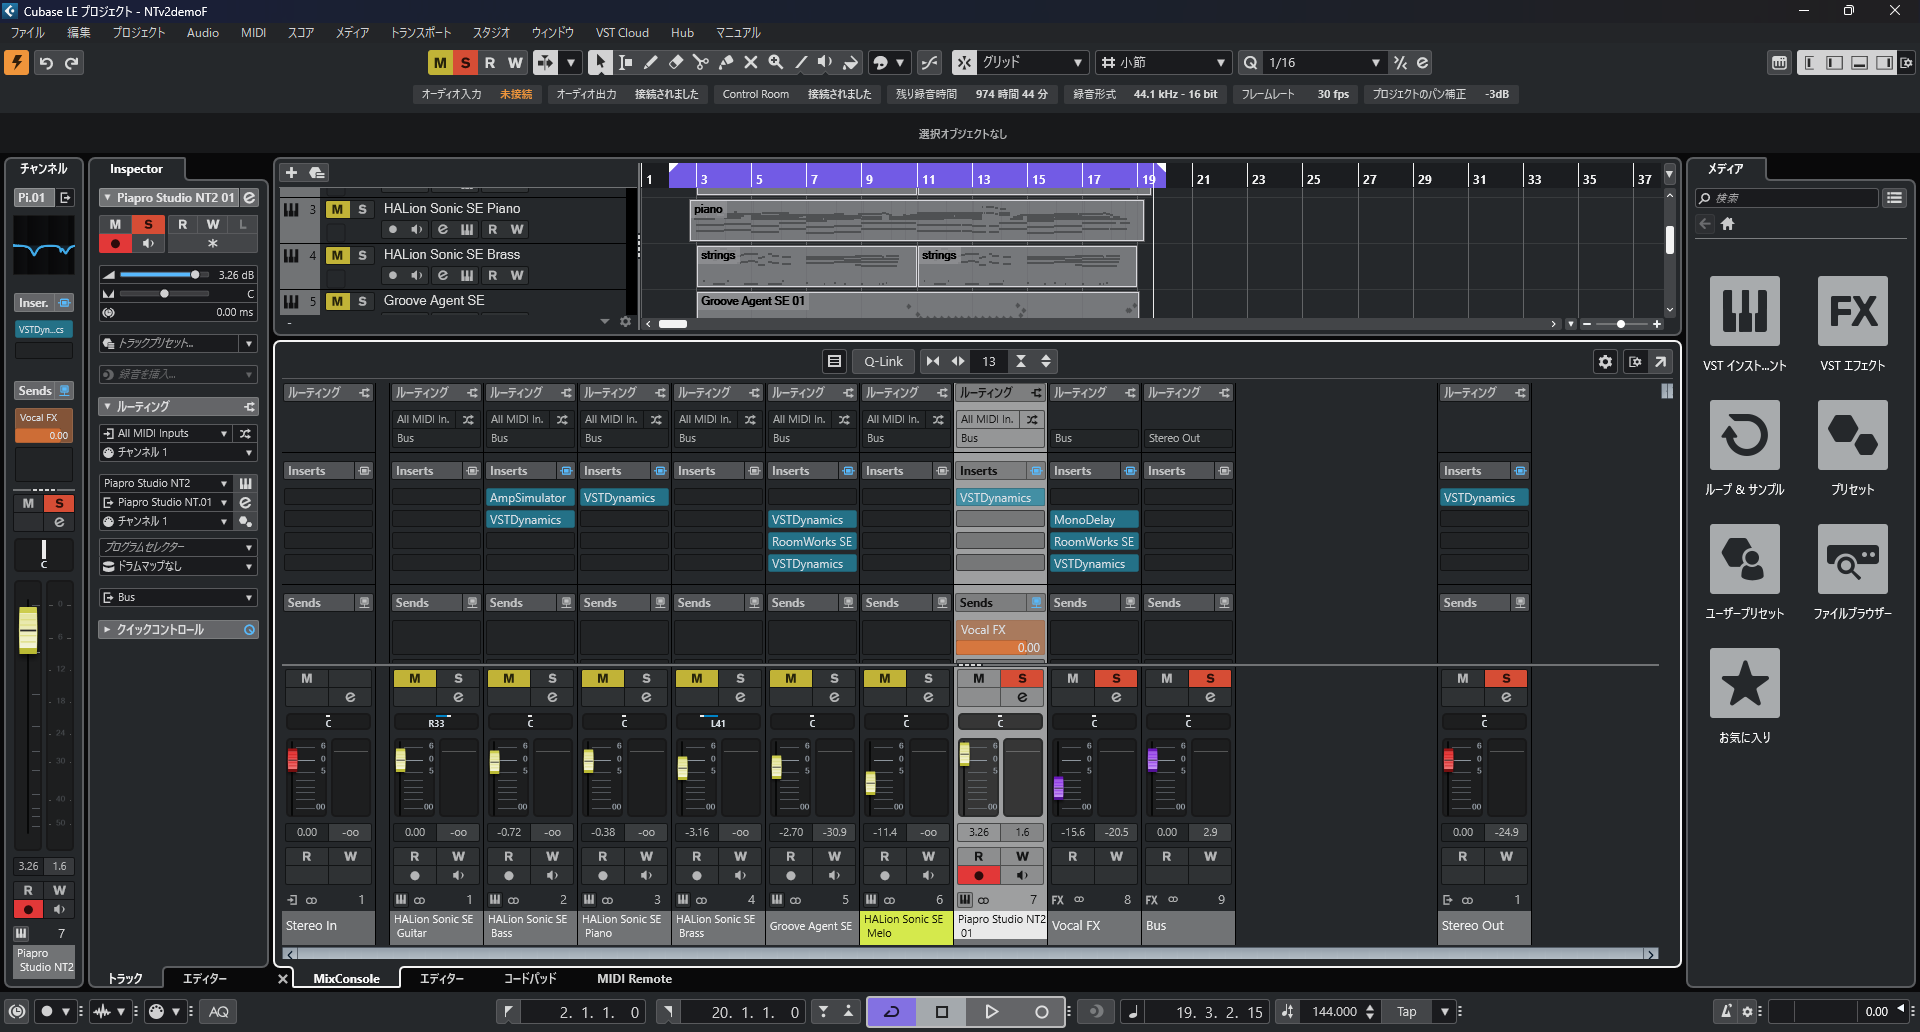Select the Split scissors tool
The width and height of the screenshot is (1920, 1032).
[x=701, y=63]
